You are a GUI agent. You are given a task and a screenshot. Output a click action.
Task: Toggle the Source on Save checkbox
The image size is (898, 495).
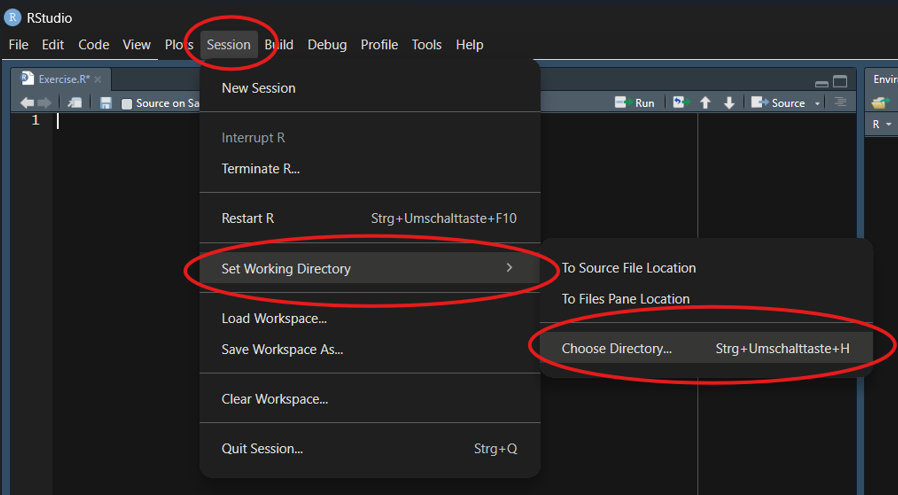(127, 104)
